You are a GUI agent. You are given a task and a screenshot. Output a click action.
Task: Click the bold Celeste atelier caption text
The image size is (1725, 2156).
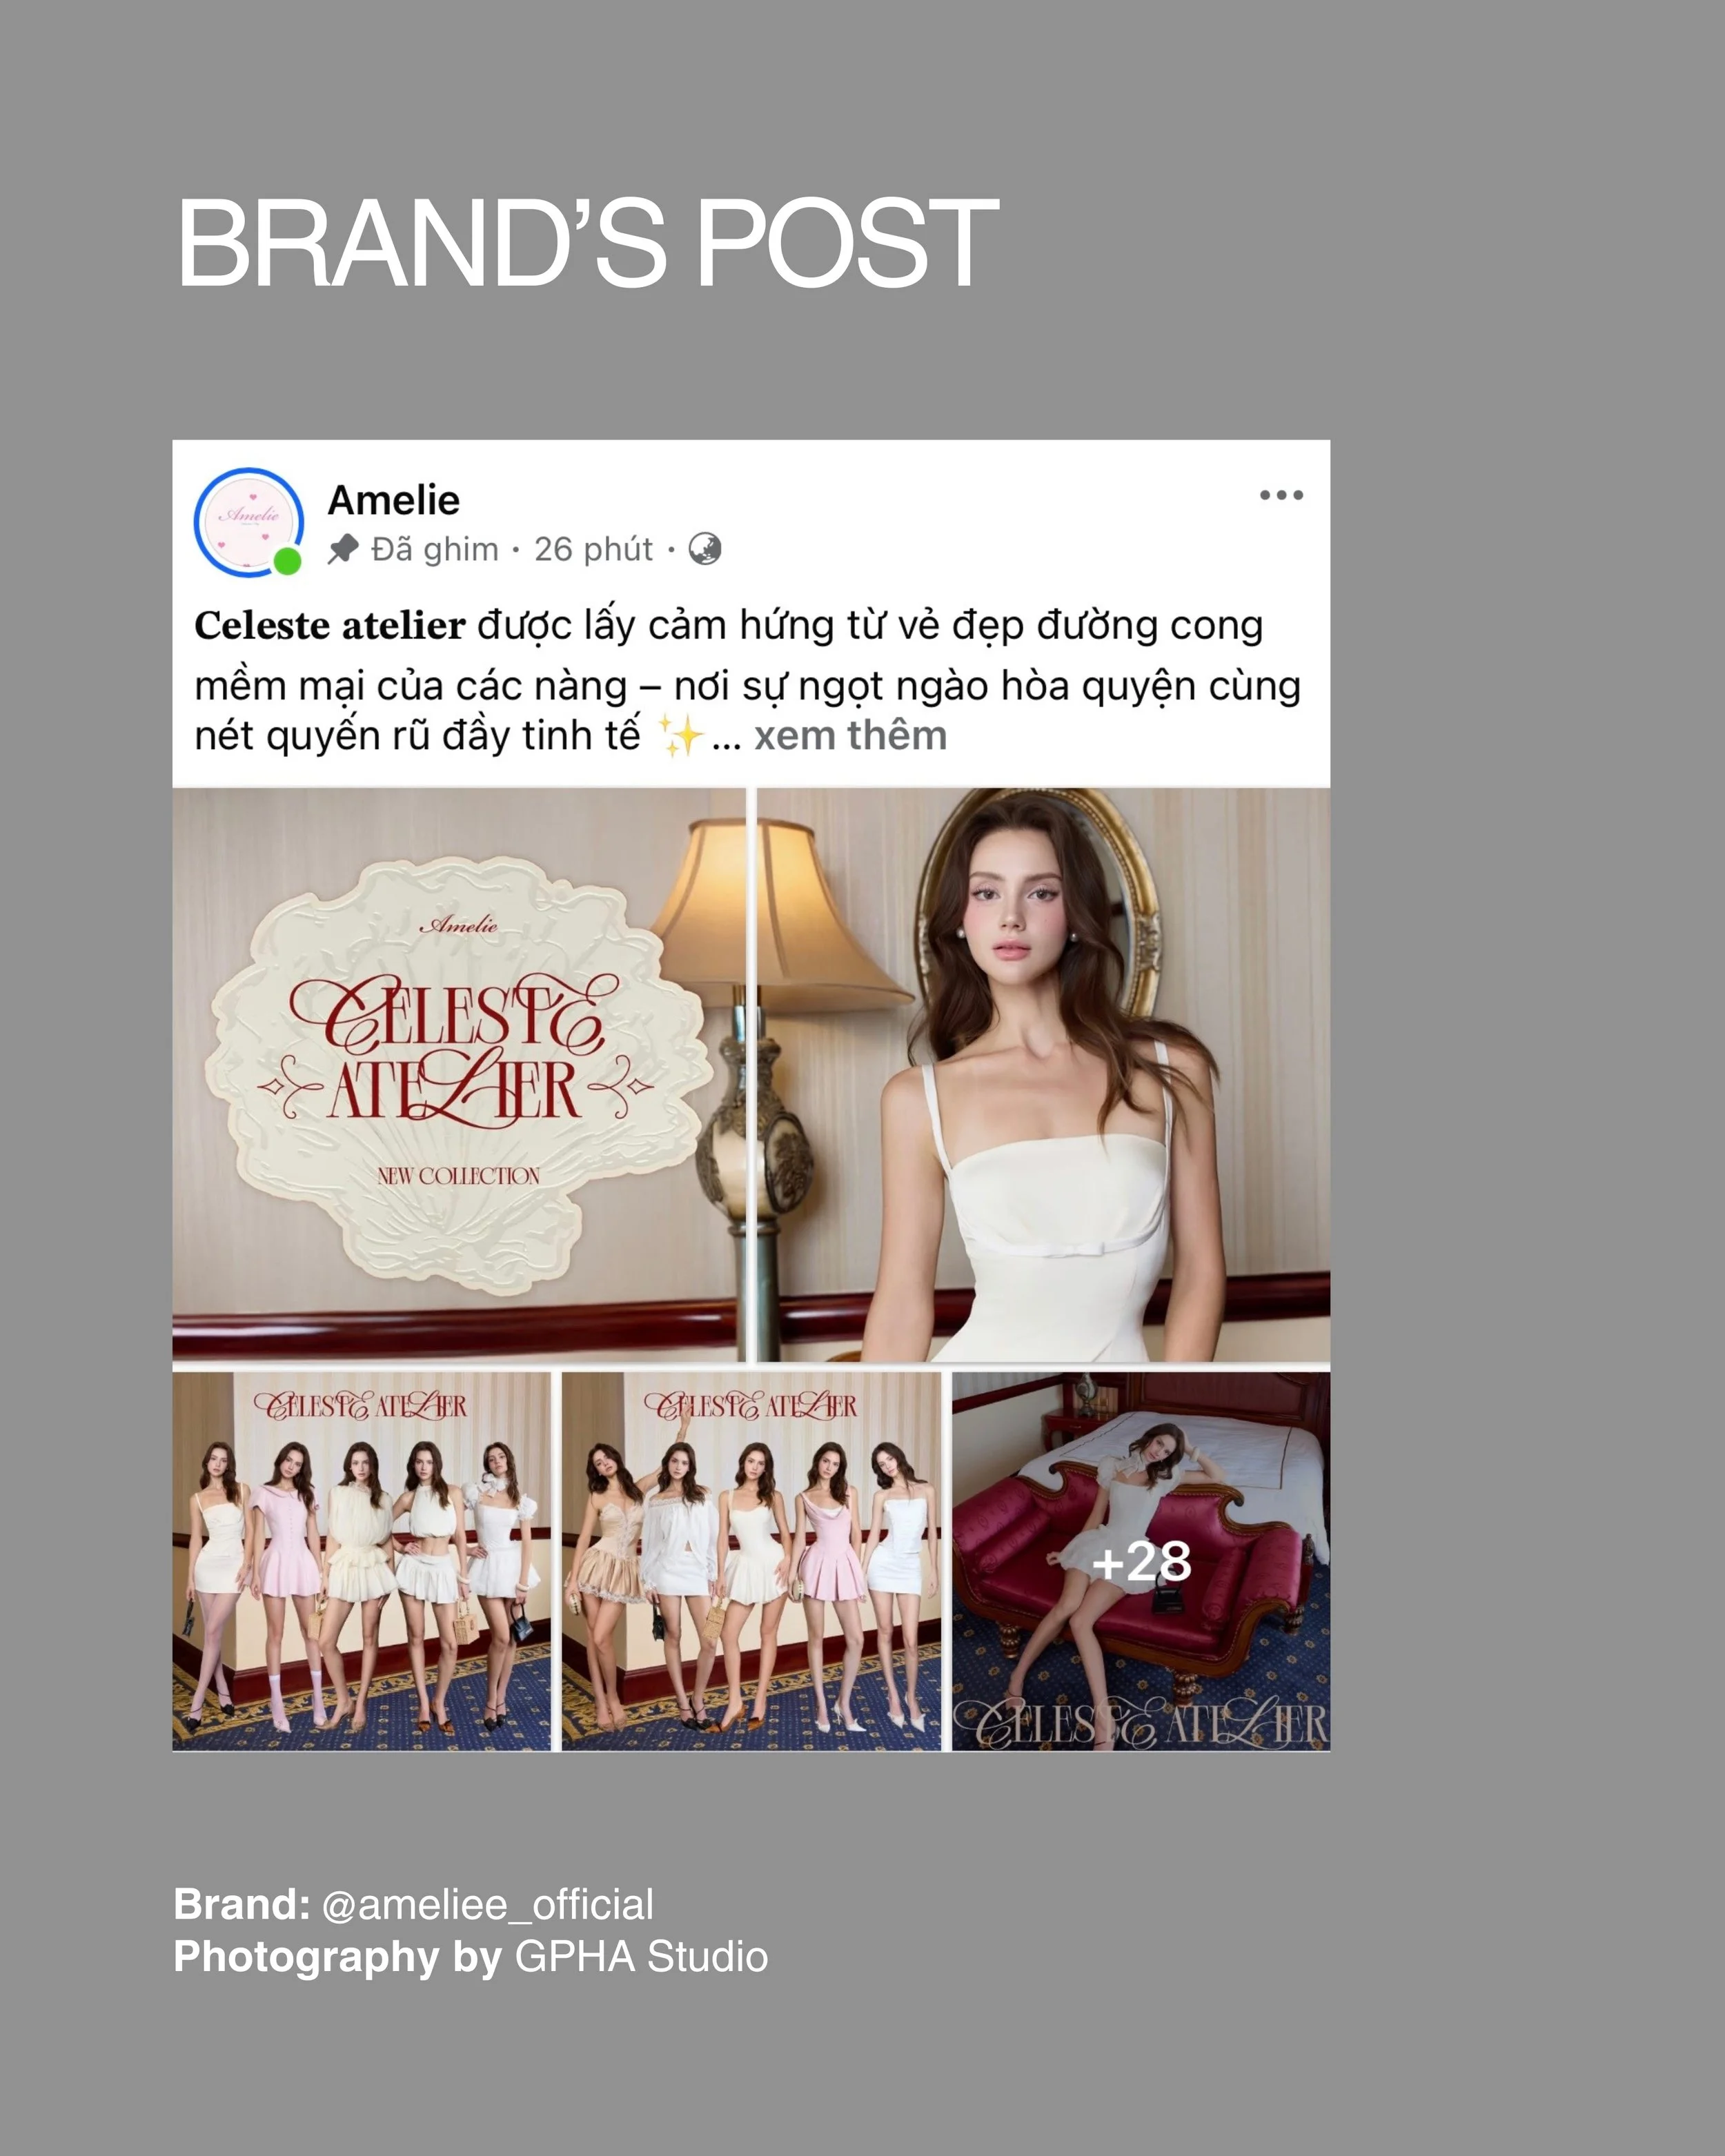click(330, 626)
